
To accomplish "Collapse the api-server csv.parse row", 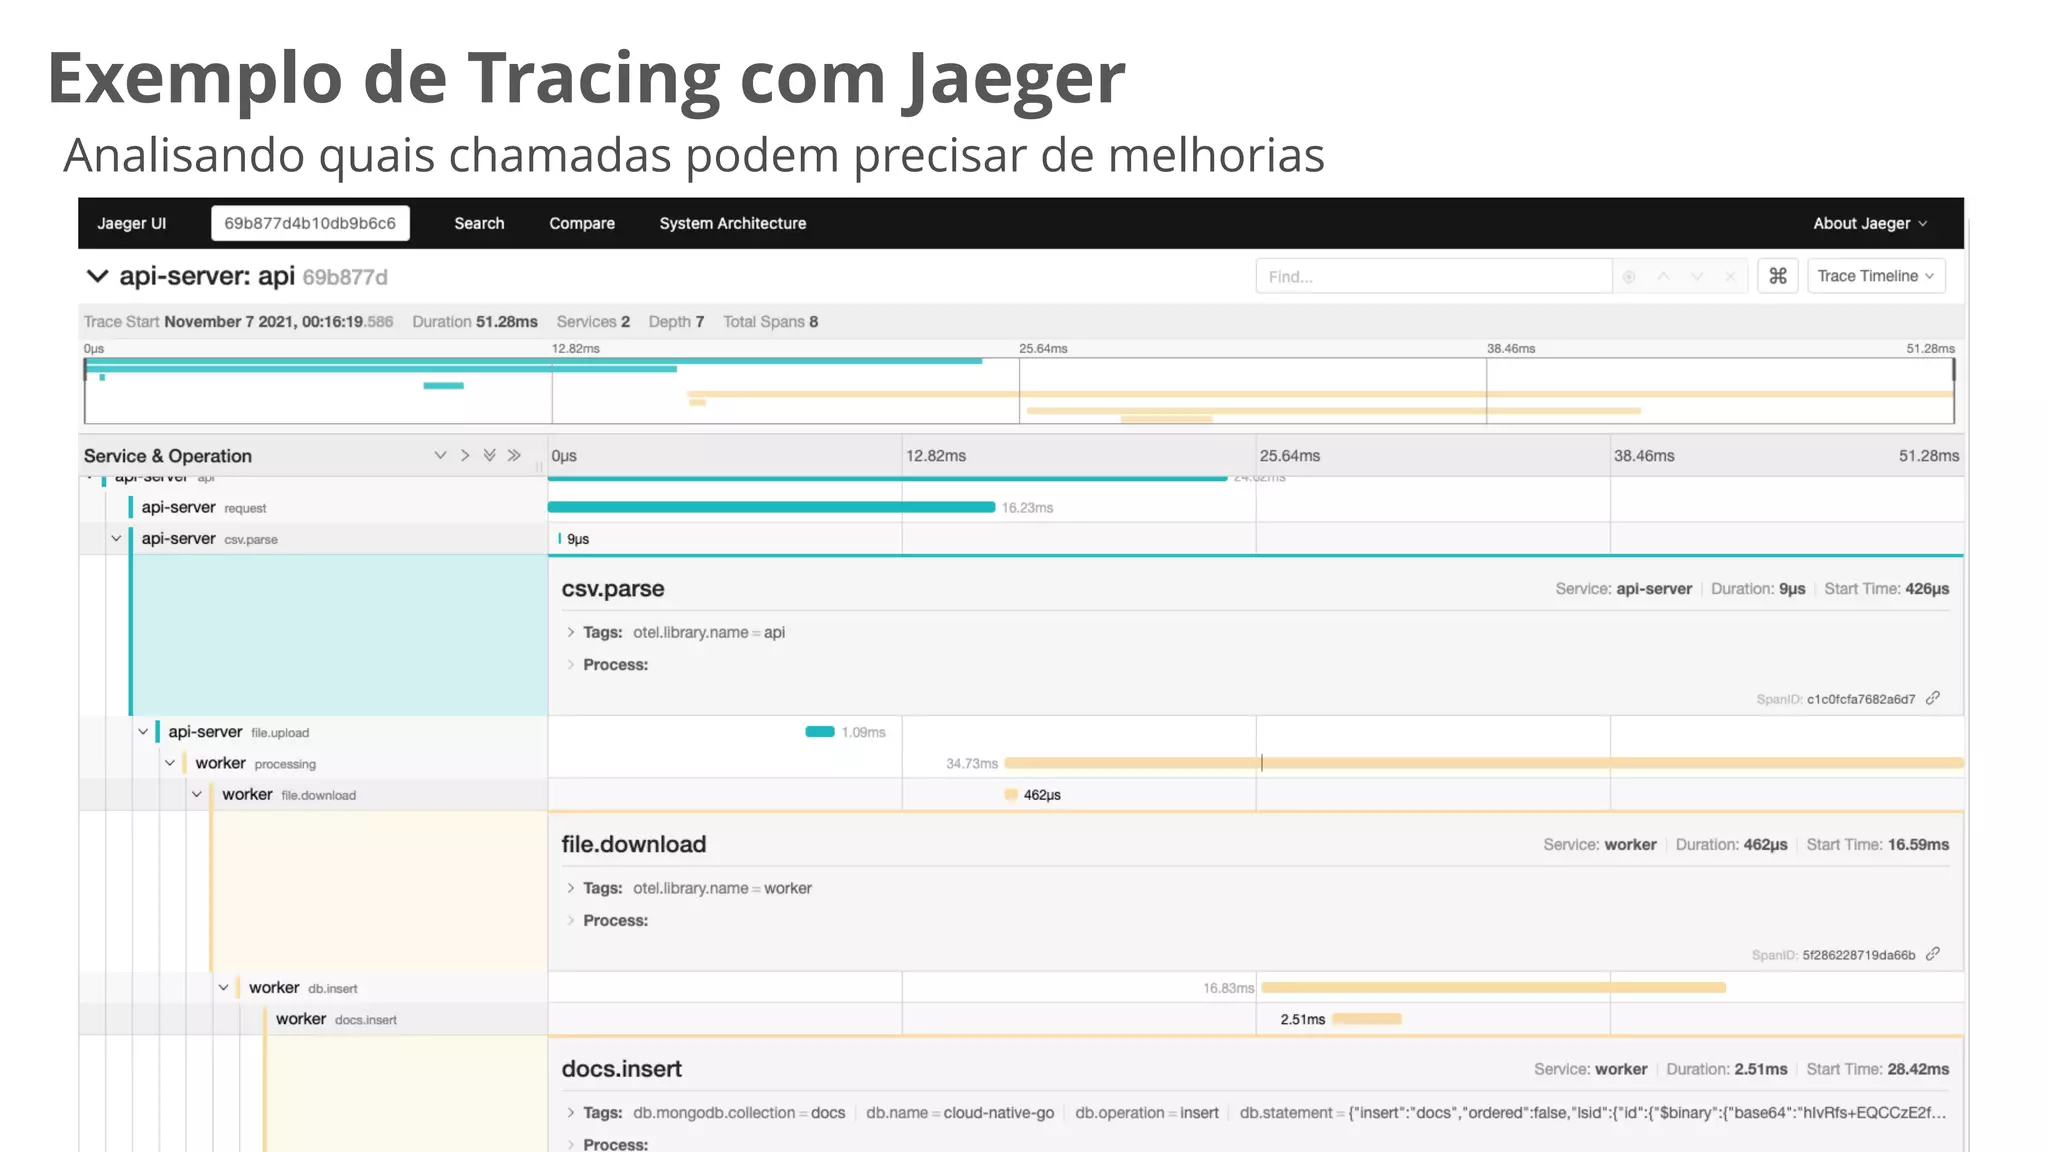I will coord(116,538).
